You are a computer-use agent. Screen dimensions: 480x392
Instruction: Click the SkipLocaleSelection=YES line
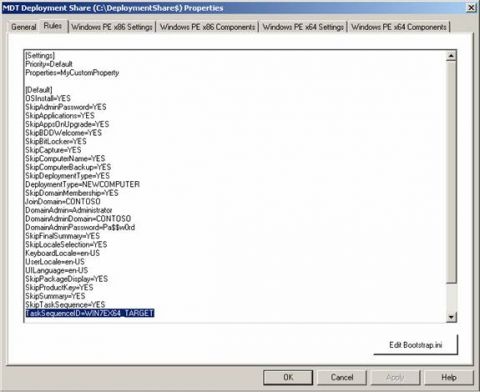coord(66,245)
